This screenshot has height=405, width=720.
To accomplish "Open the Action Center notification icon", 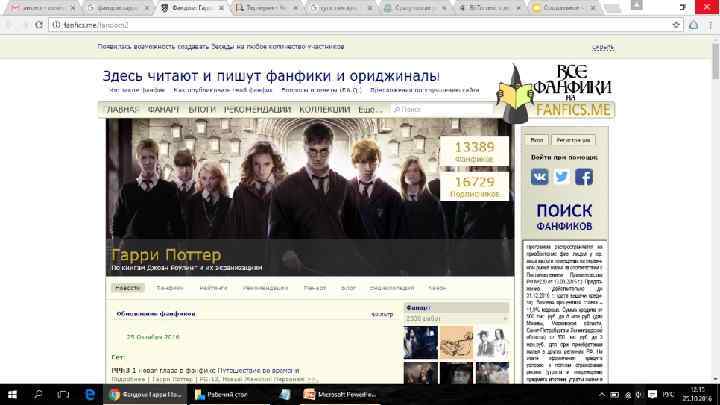I will 652,394.
